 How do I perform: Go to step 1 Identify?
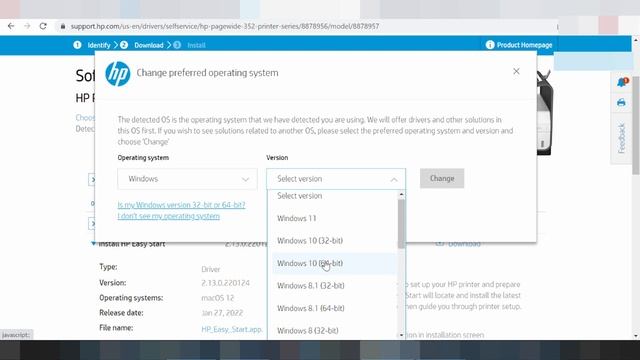pyautogui.click(x=92, y=45)
